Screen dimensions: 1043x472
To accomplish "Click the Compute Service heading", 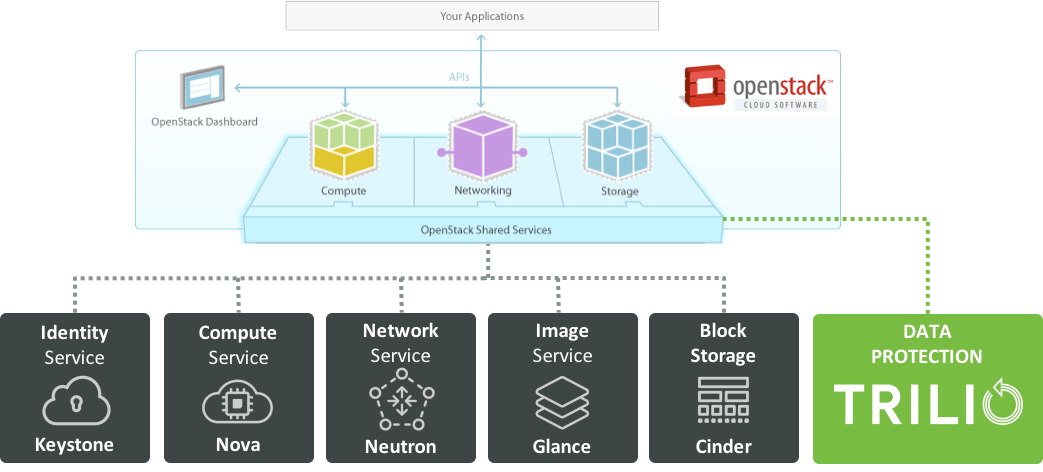I will point(237,345).
